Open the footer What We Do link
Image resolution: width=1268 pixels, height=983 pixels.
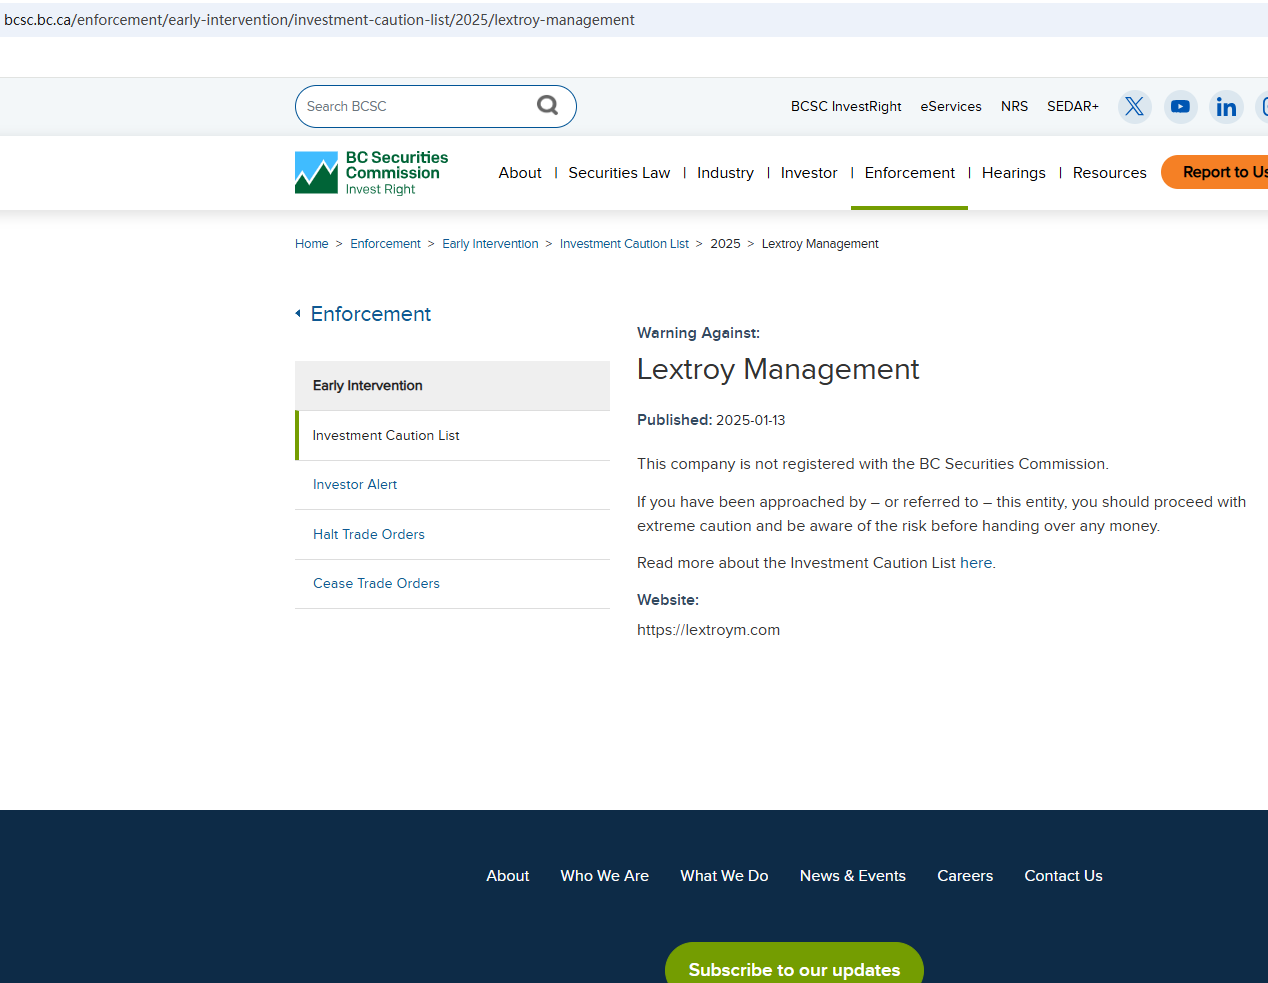pos(724,876)
